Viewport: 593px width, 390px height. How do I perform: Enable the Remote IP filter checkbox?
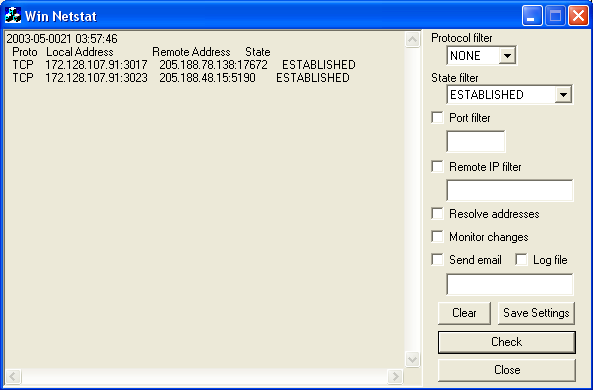point(437,167)
